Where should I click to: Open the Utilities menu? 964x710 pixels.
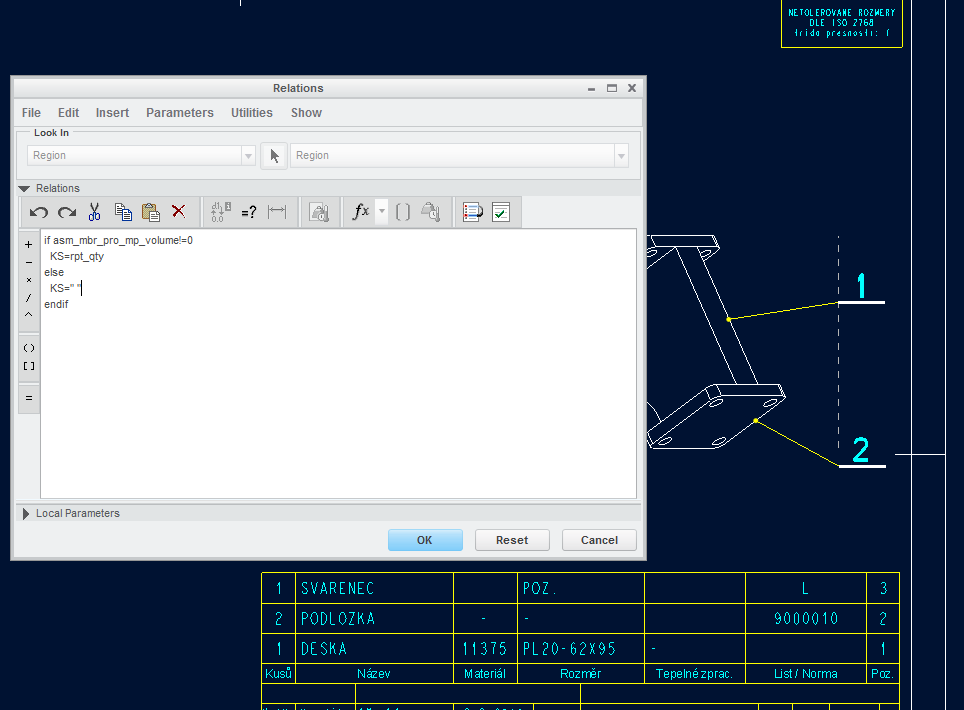252,112
